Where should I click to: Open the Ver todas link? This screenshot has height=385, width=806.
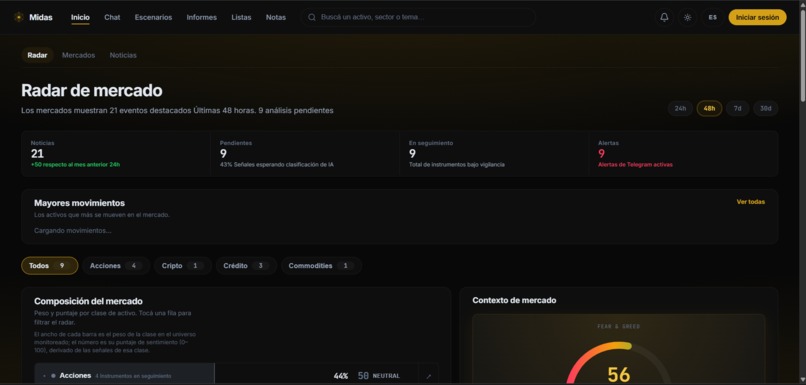pos(750,201)
